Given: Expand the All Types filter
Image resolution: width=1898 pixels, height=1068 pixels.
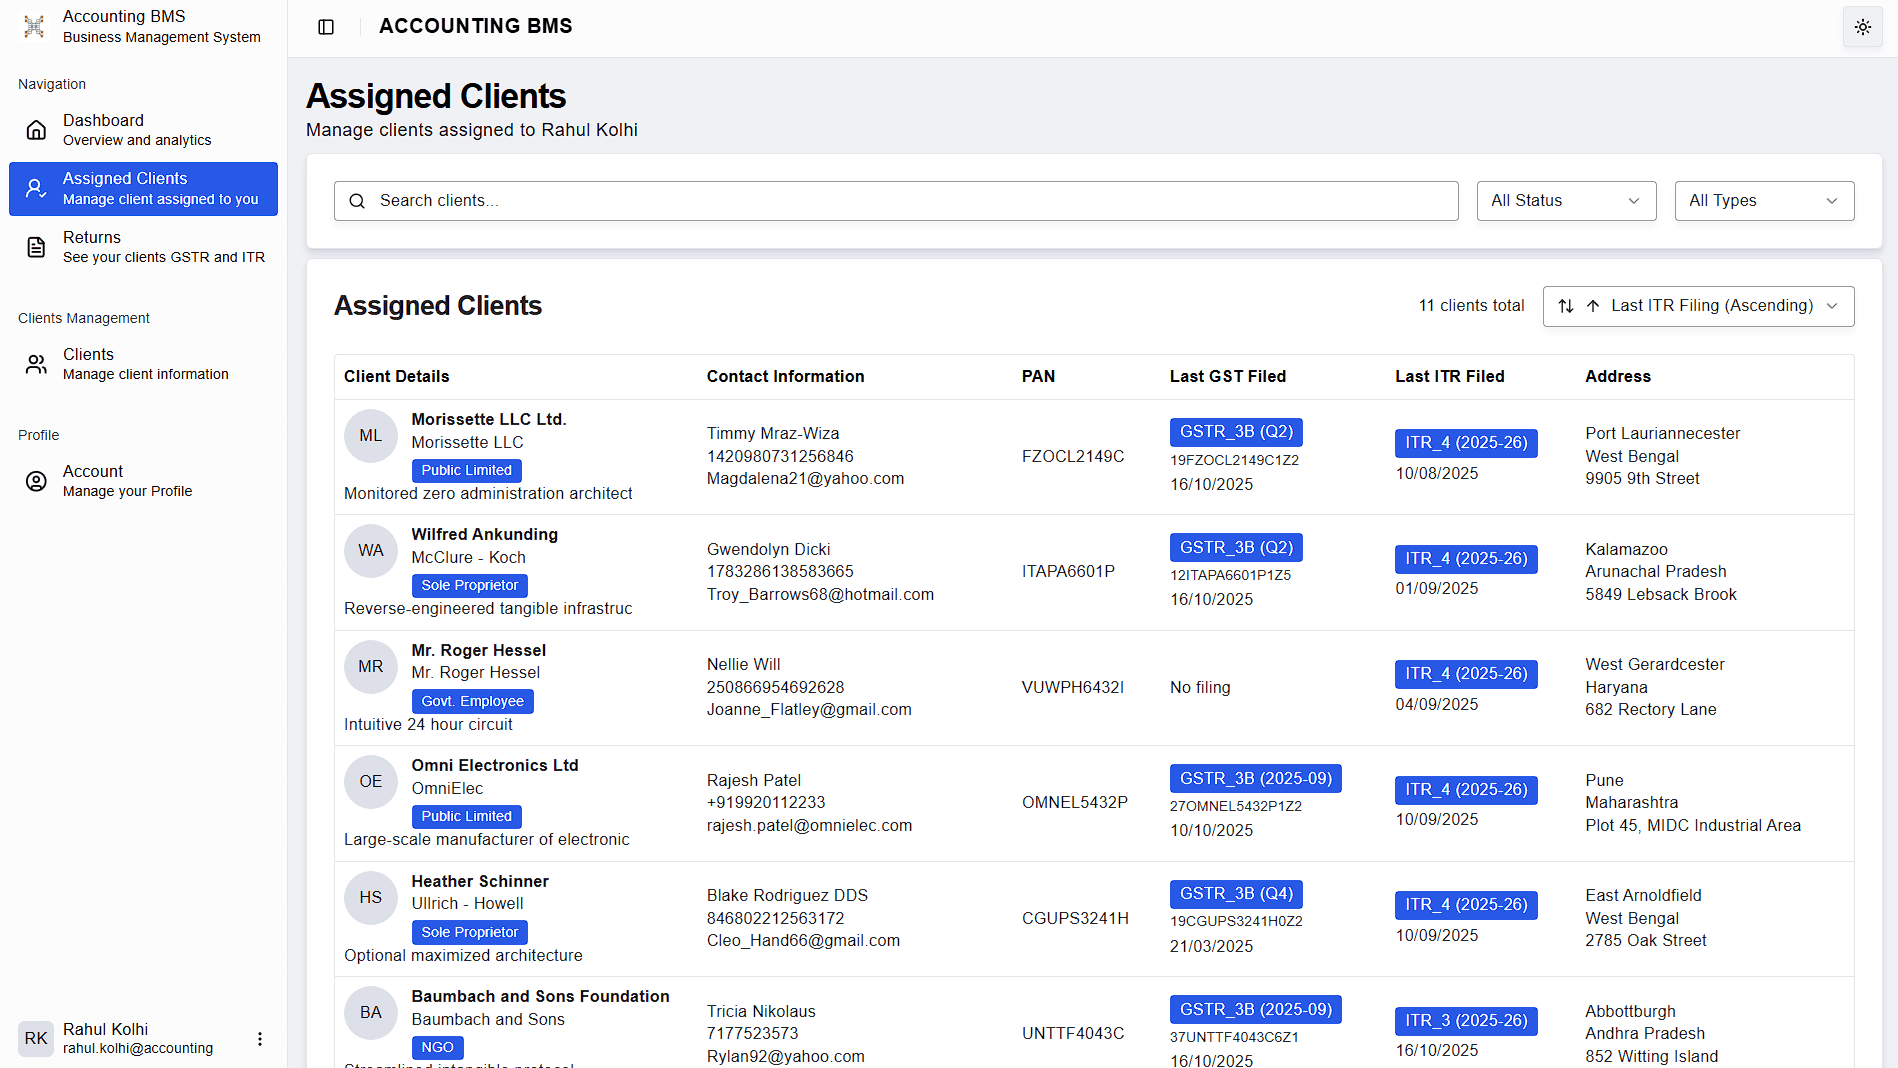Looking at the screenshot, I should click(x=1764, y=200).
